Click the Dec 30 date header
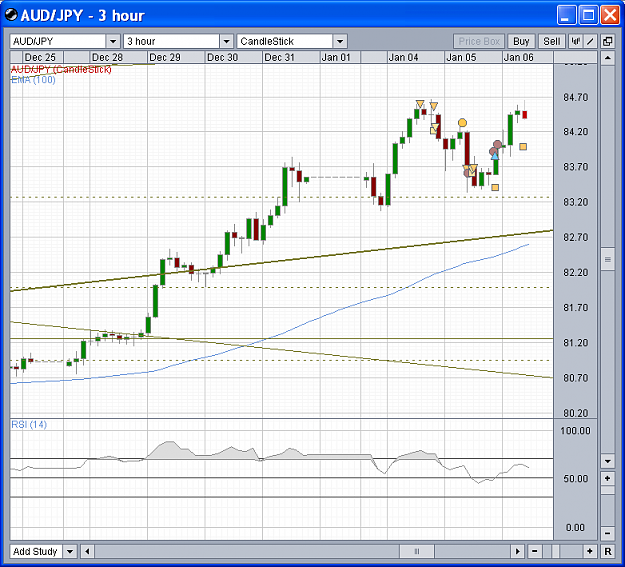The width and height of the screenshot is (625, 567). (222, 57)
